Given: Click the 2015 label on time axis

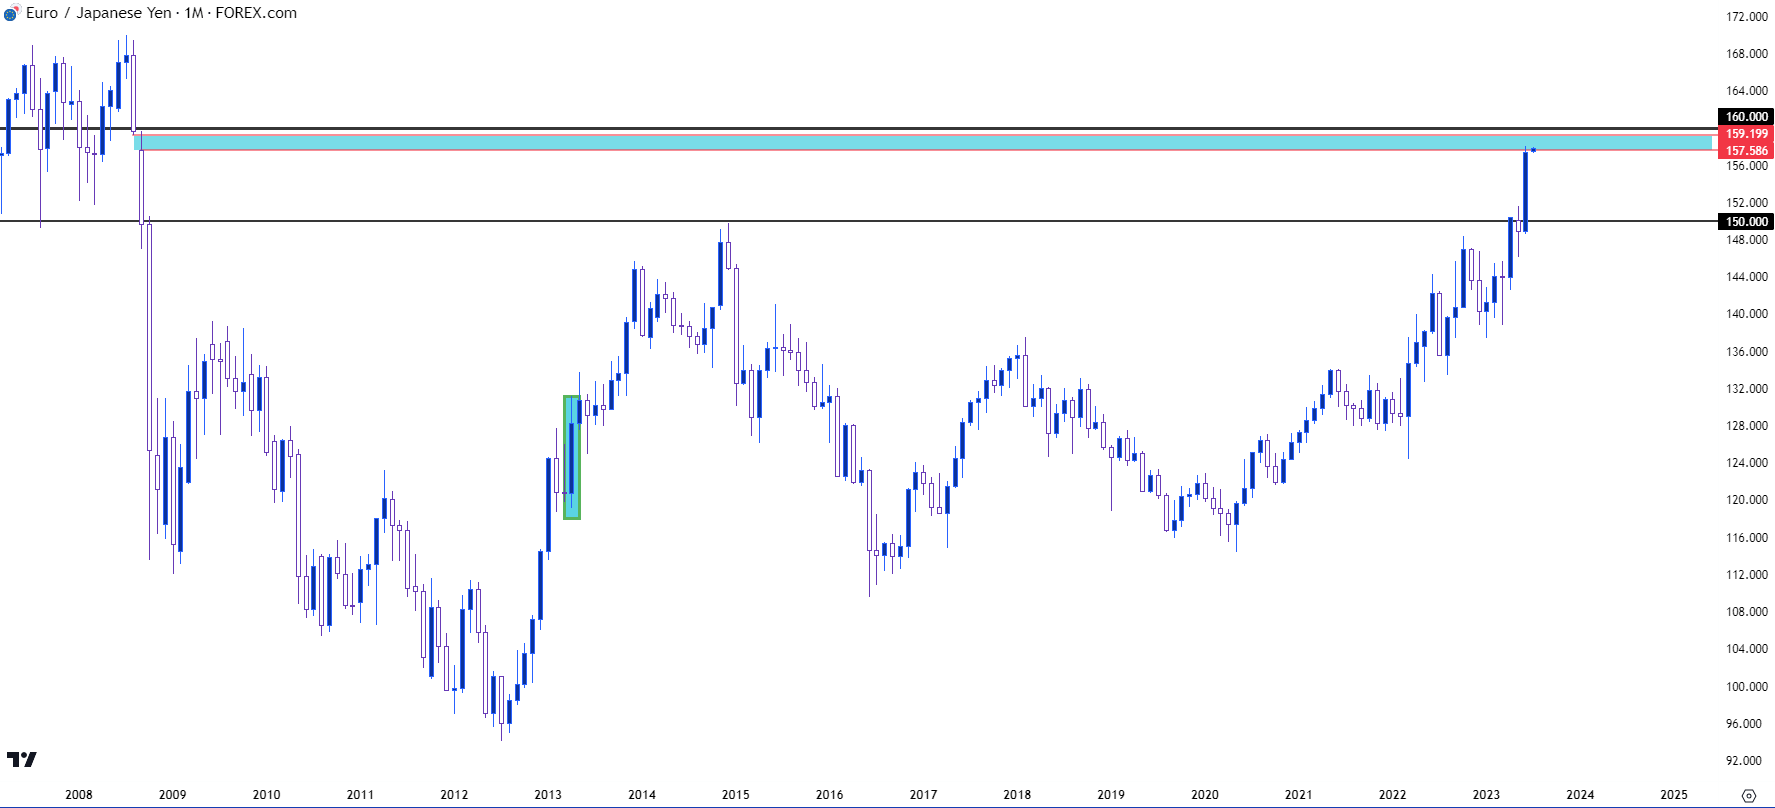Looking at the screenshot, I should [x=736, y=795].
